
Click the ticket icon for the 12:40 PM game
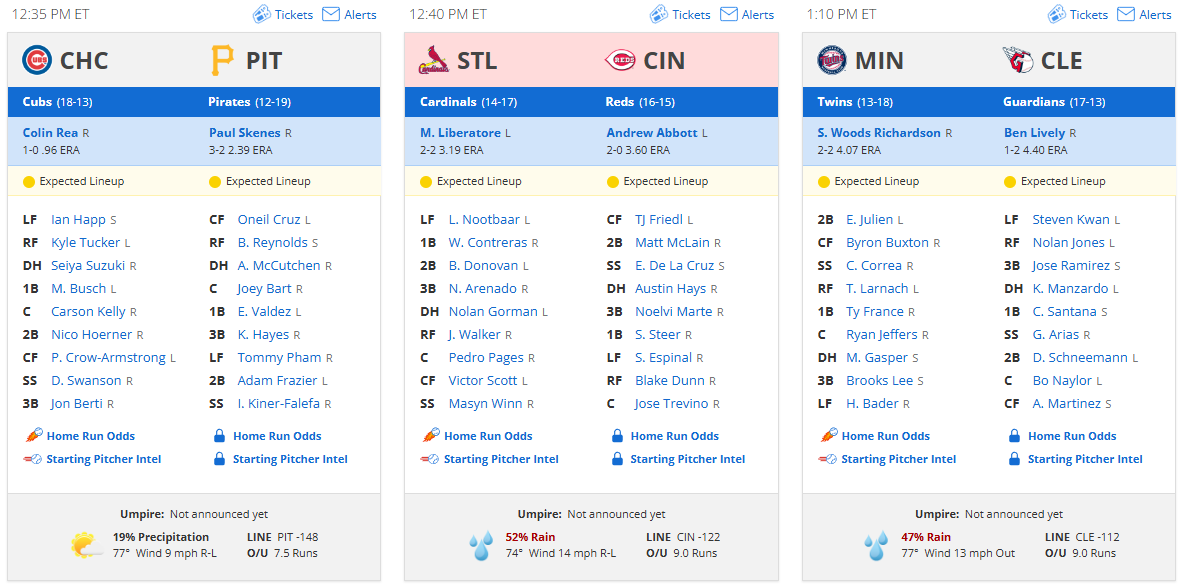point(658,14)
